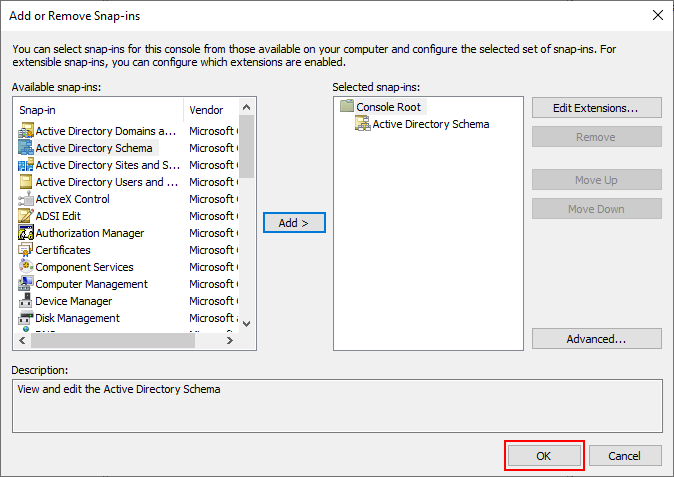Image resolution: width=674 pixels, height=477 pixels.
Task: Click the Snap-in column header
Action: coord(99,110)
